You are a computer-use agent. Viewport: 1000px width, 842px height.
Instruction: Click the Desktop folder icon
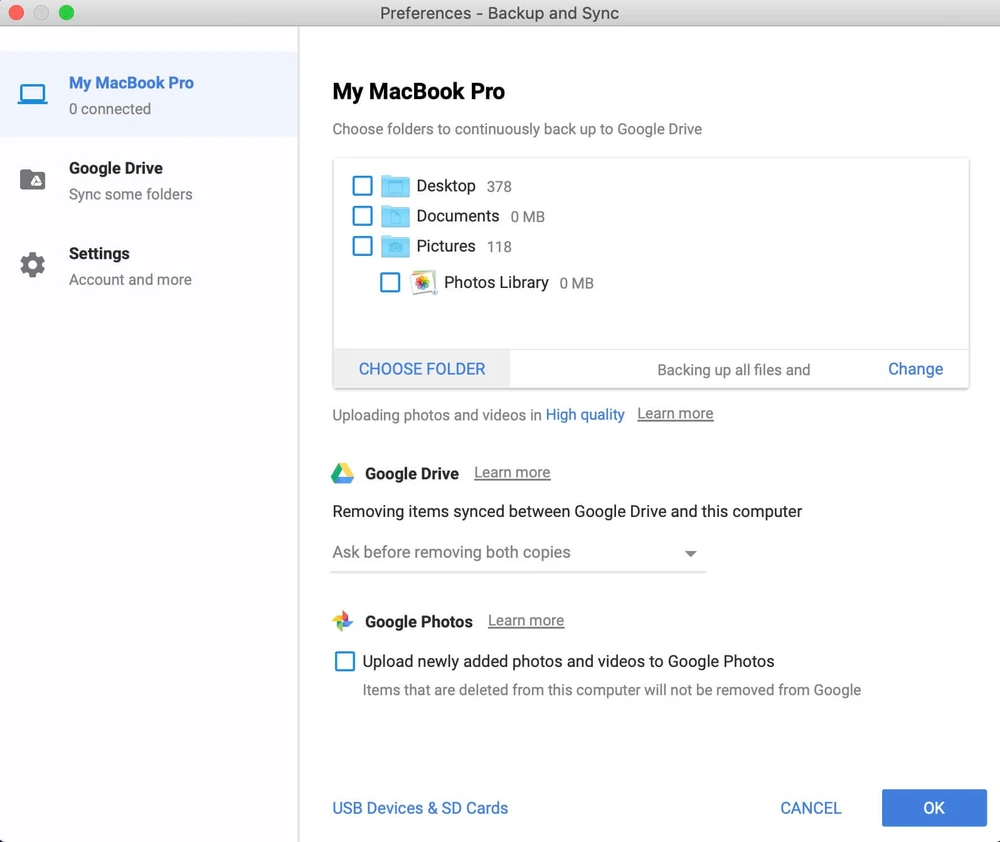[x=396, y=186]
